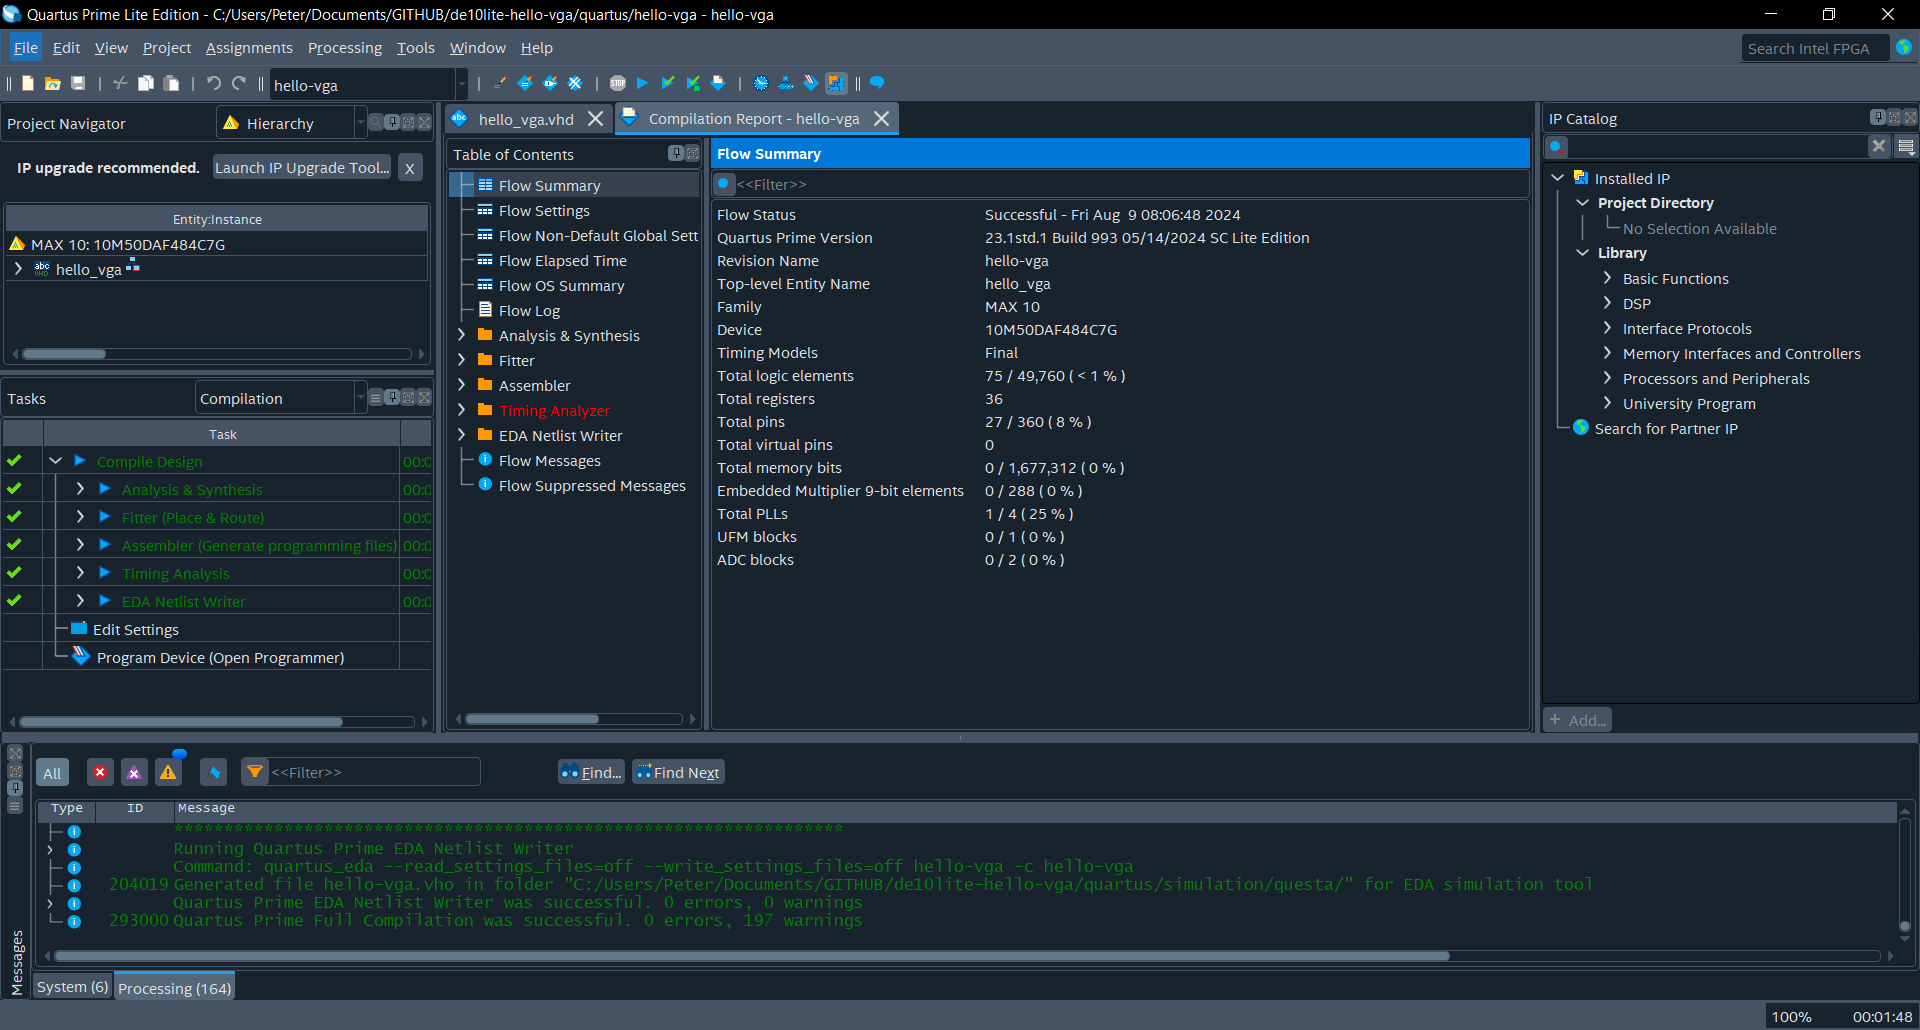This screenshot has width=1920, height=1030.
Task: Open the Processing menu
Action: tap(345, 48)
